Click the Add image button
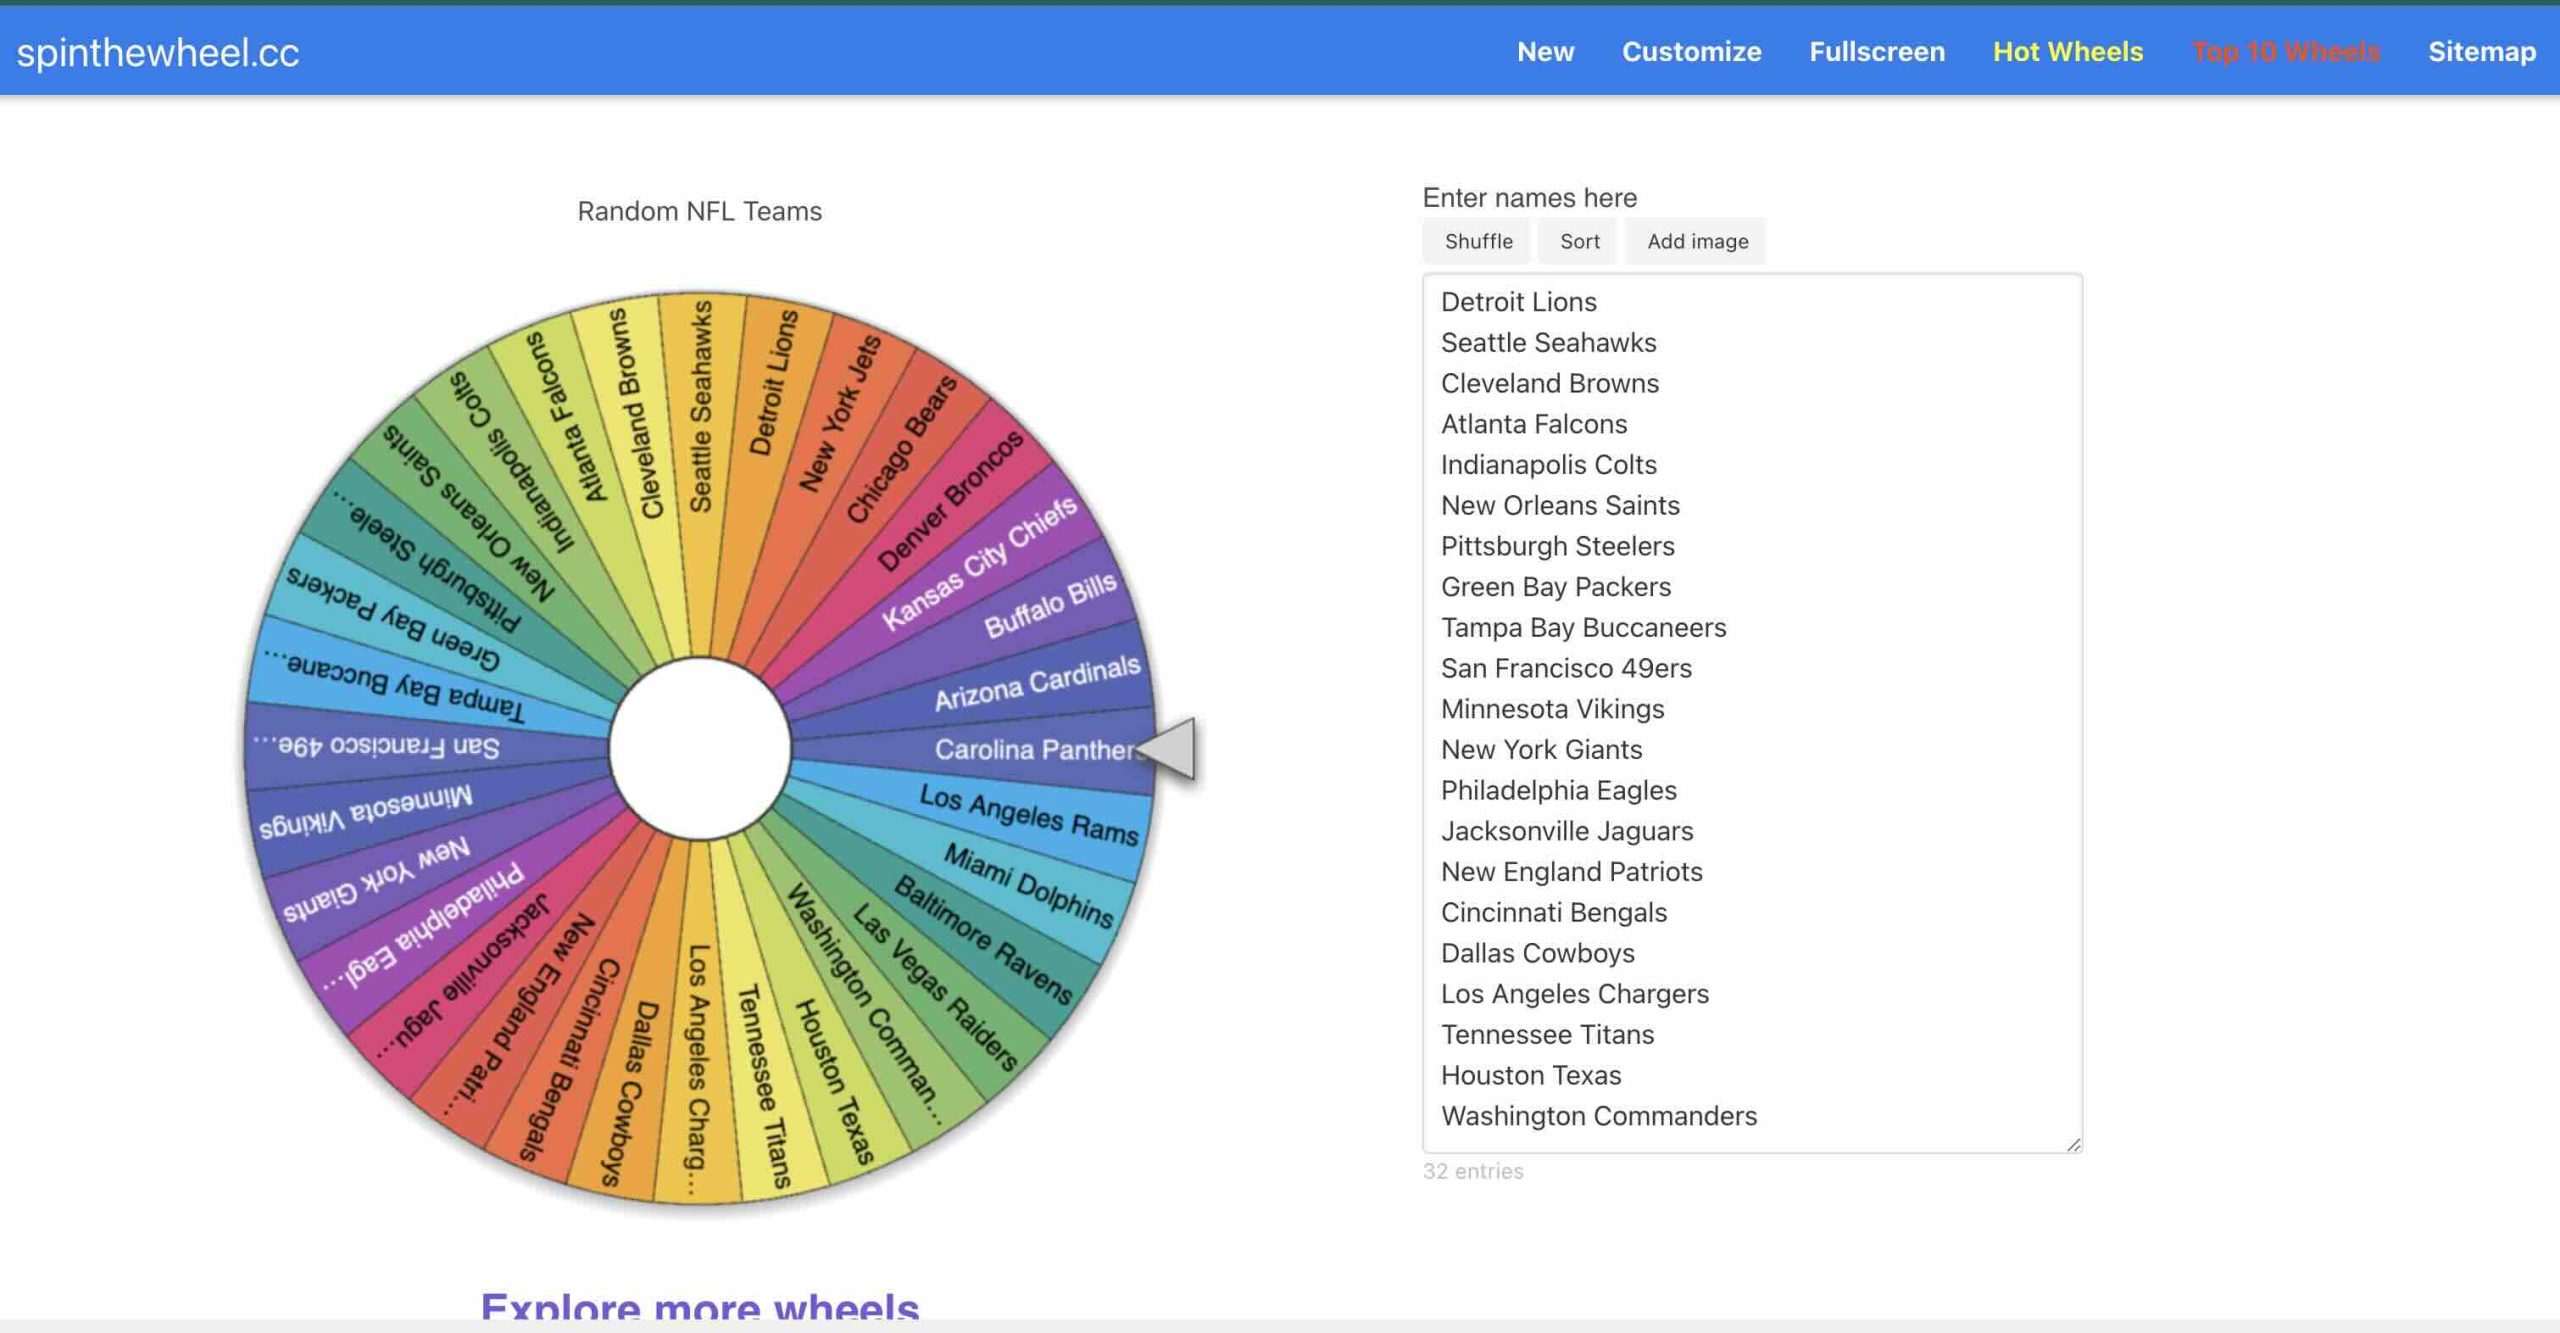This screenshot has width=2560, height=1333. pyautogui.click(x=1697, y=241)
